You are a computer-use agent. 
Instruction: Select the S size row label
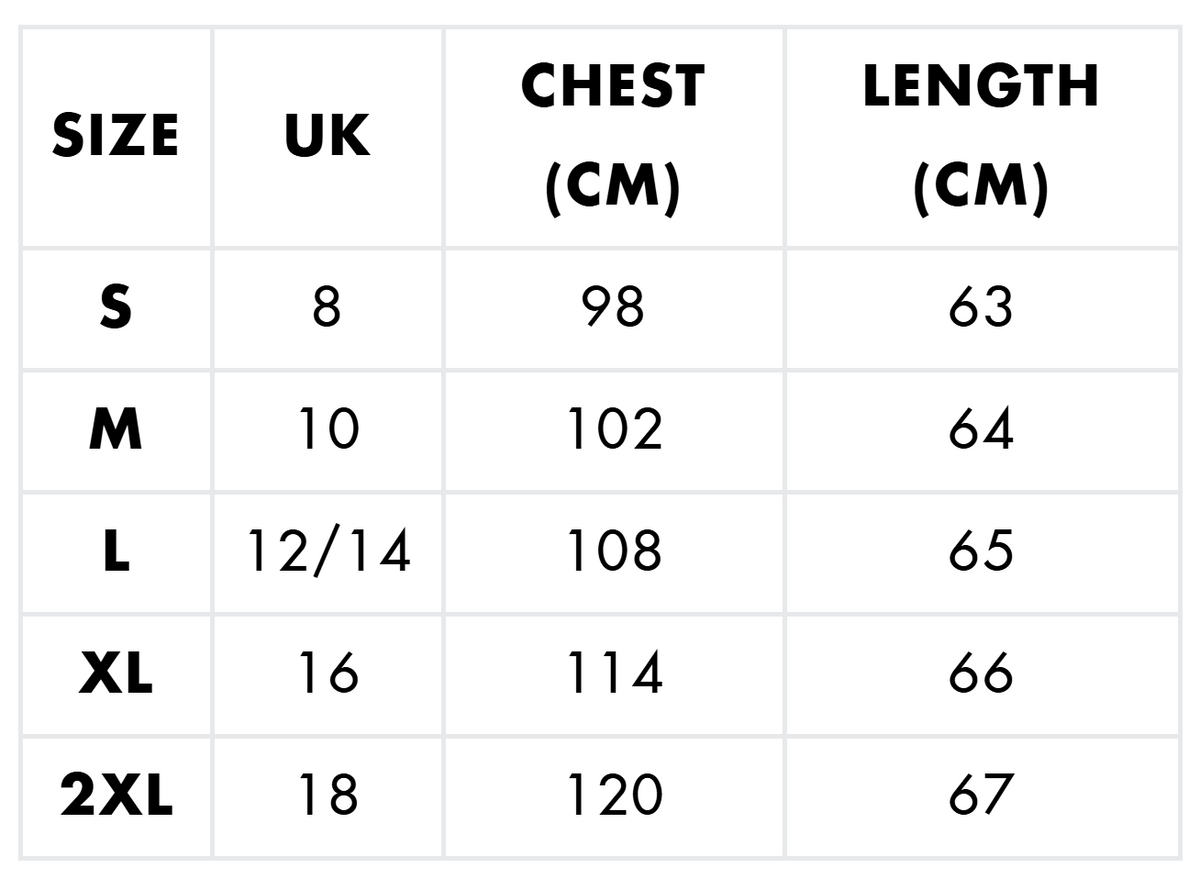point(116,308)
